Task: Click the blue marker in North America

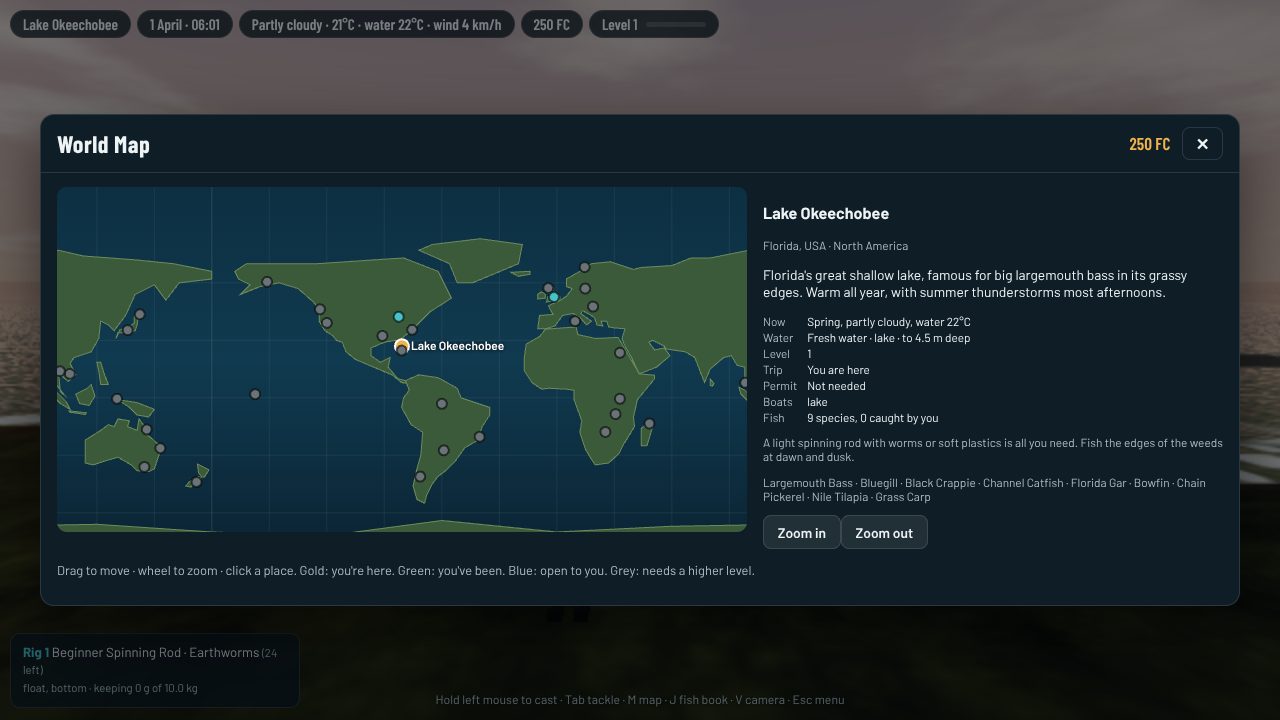Action: [398, 317]
